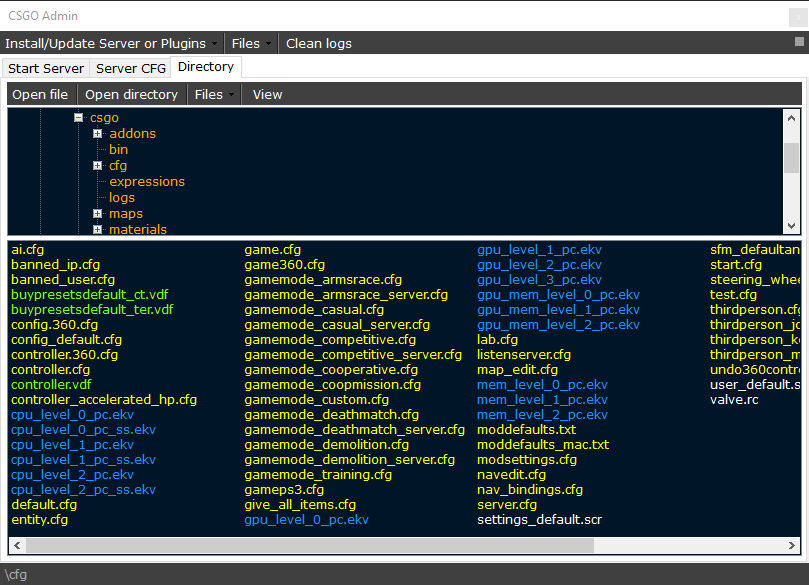Select file cpu_level_0_pc.ekv
This screenshot has height=585, width=809.
point(72,414)
